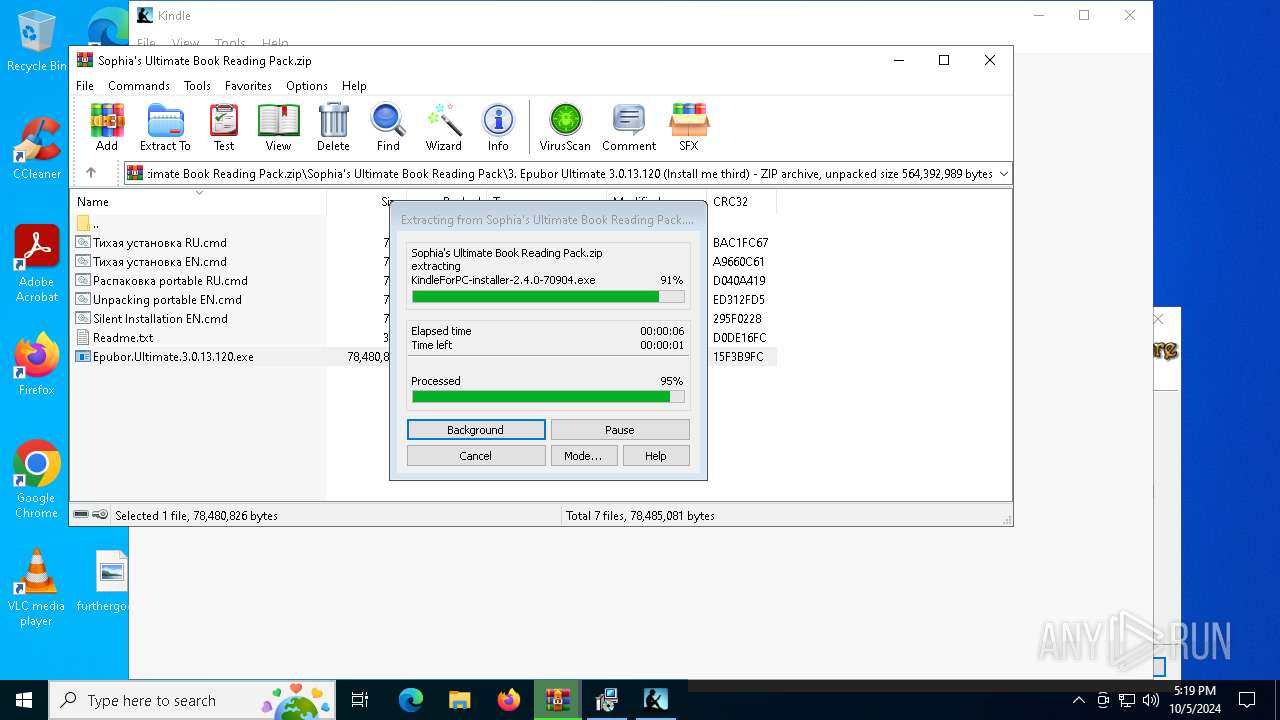
Task: Switch to Kindle taskbar icon
Action: (655, 700)
